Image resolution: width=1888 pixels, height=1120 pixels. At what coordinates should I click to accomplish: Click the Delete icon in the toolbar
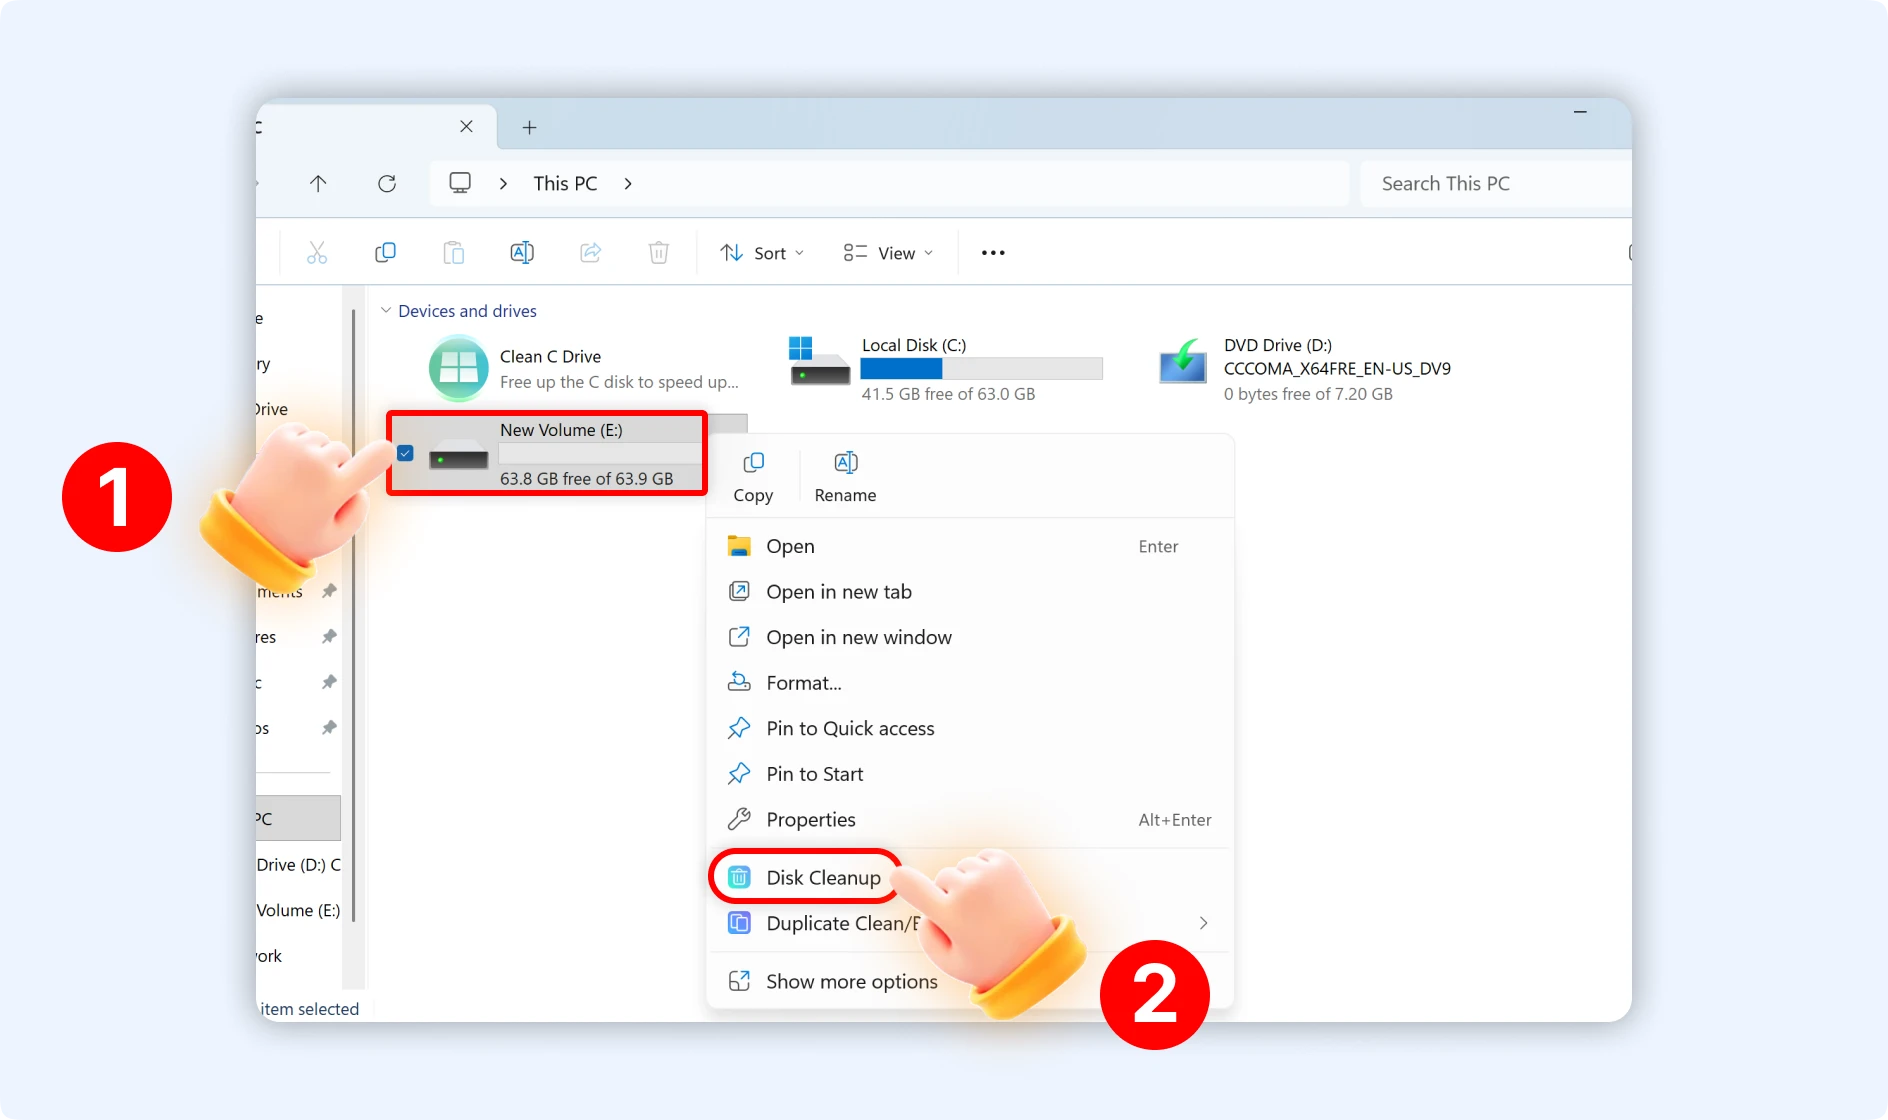658,252
